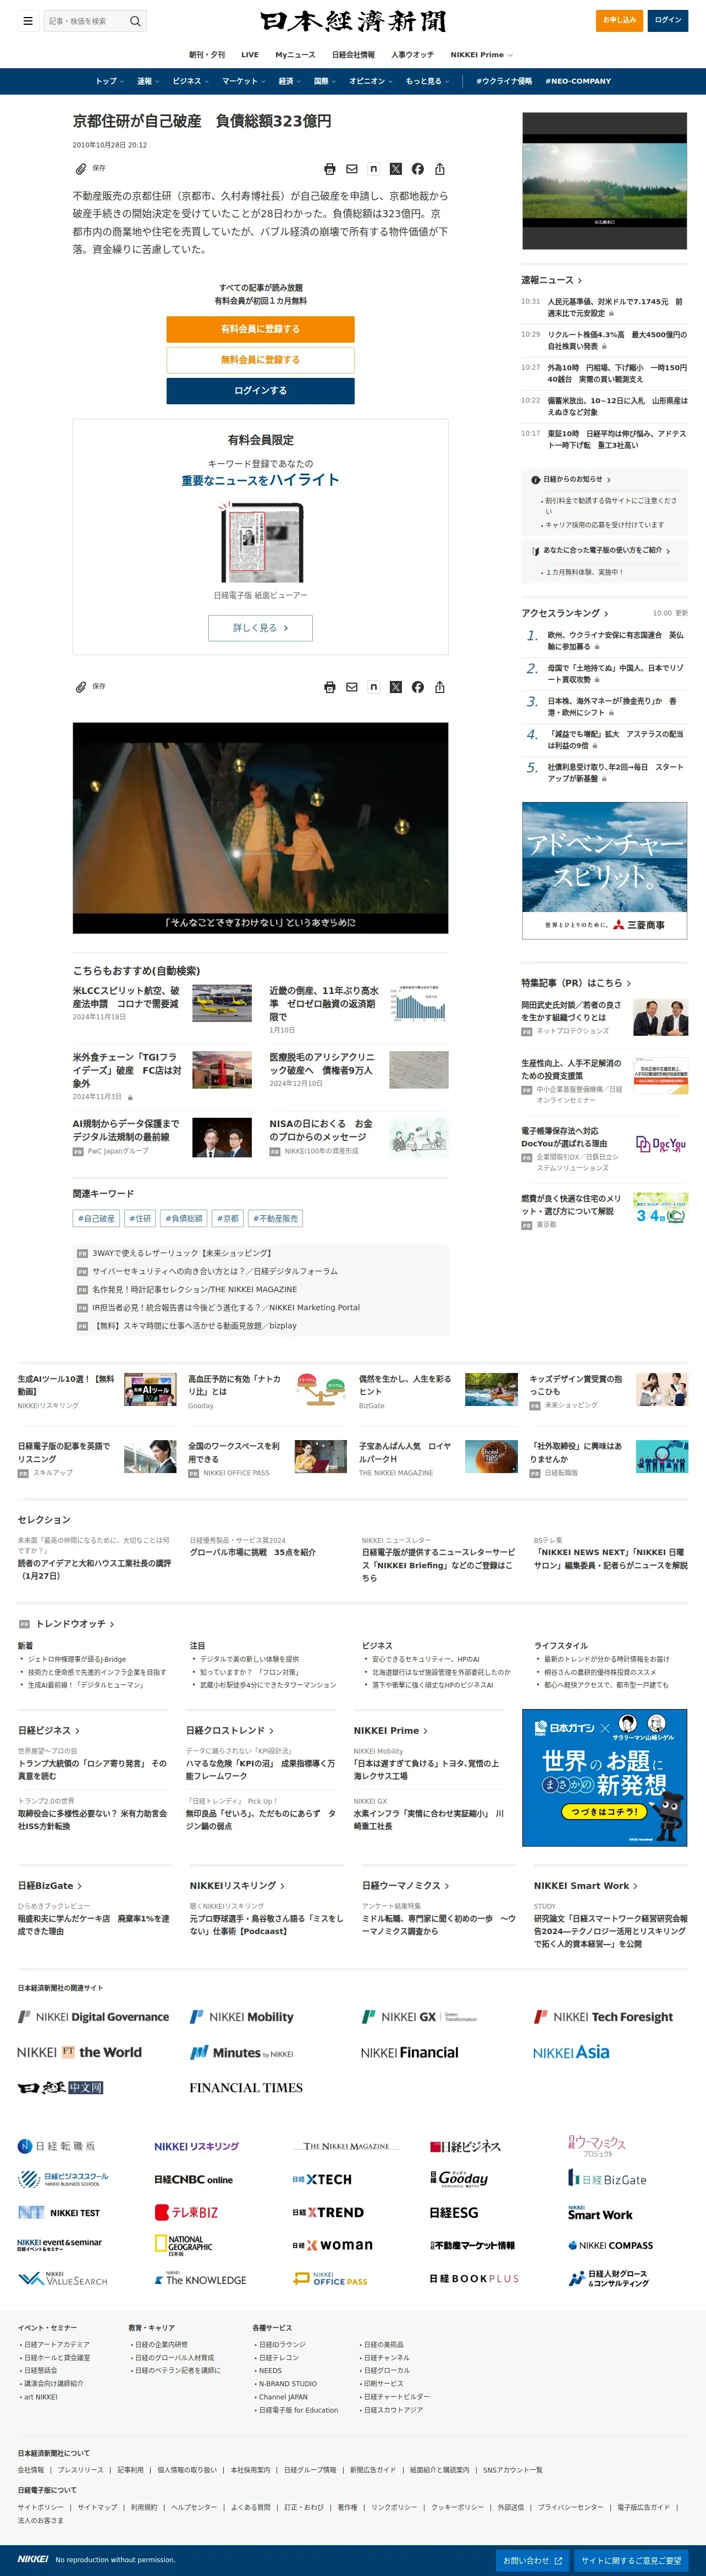The width and height of the screenshot is (706, 2576).
Task: Click 有料会員に登録する orange button
Action: [x=260, y=329]
